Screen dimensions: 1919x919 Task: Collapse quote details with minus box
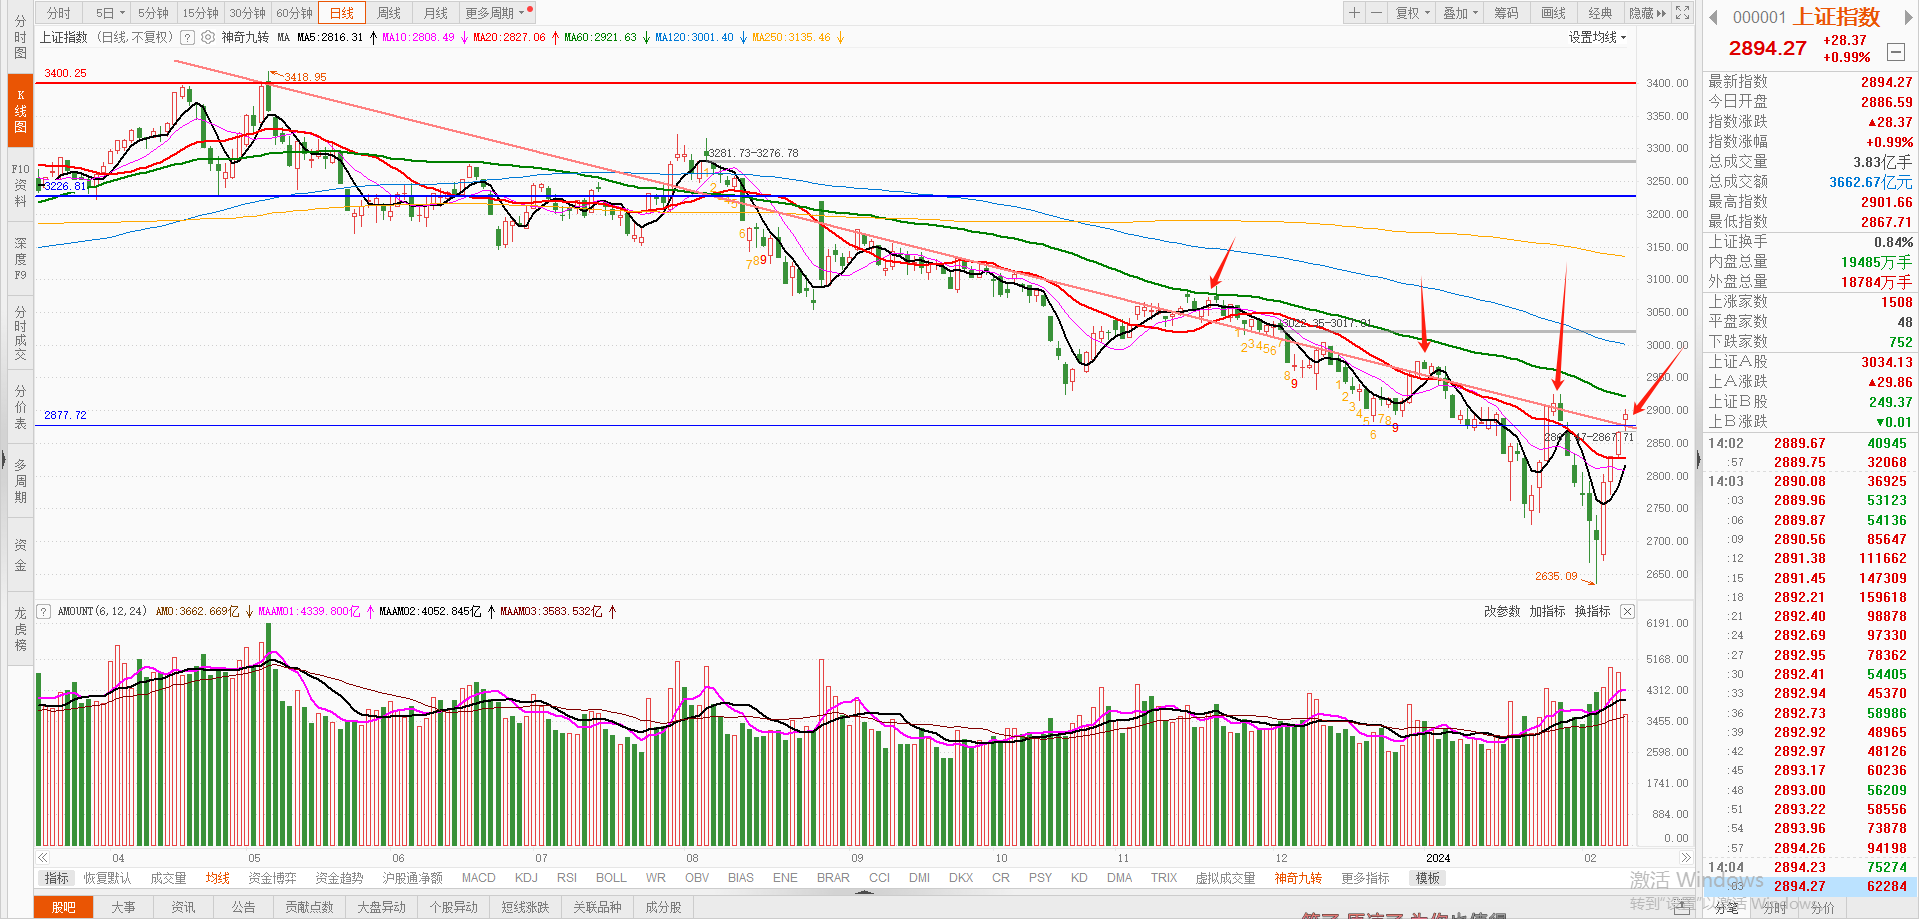(1895, 52)
